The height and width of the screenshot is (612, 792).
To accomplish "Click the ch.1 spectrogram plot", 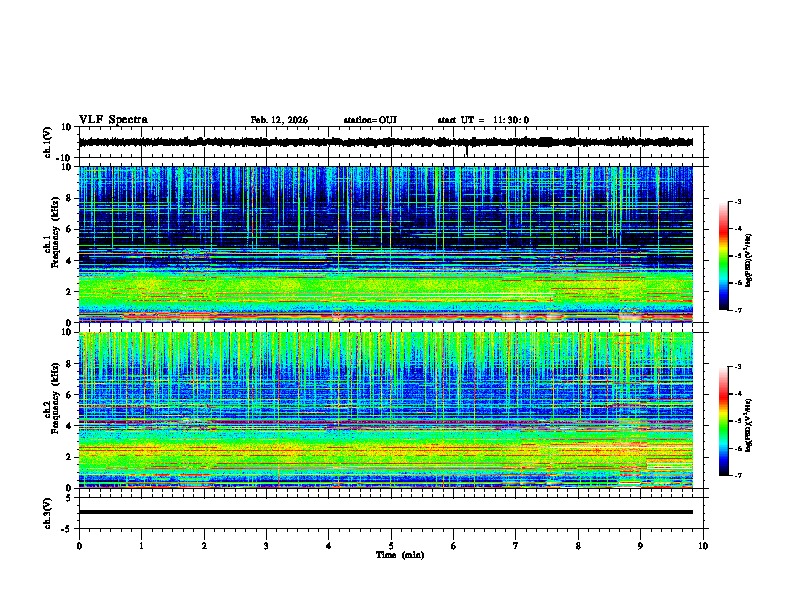I will 385,244.
